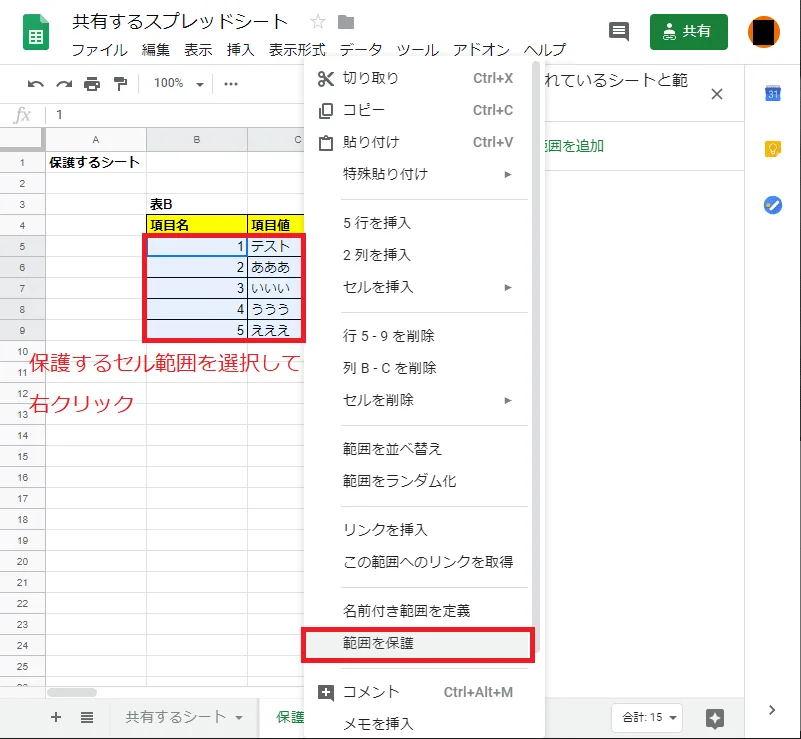Switch to the 保護 sheet tab
801x739 pixels.
tap(290, 717)
